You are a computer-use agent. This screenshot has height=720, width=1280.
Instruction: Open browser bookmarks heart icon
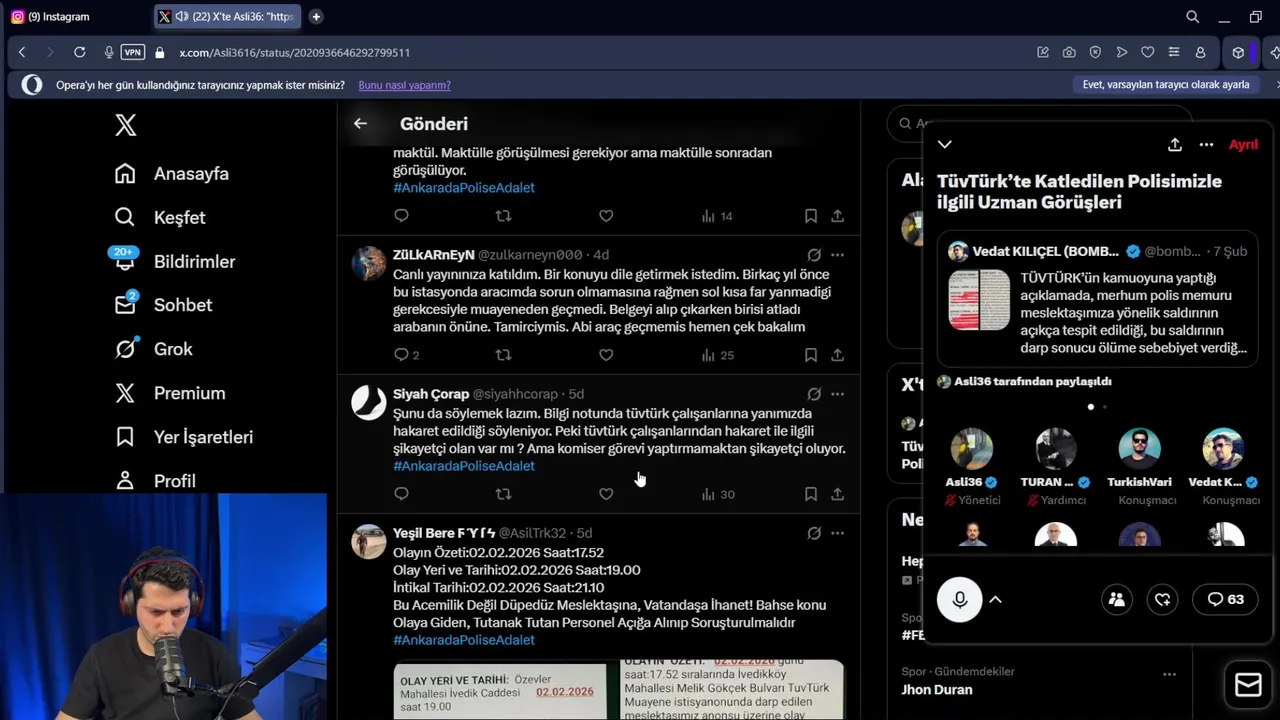tap(1148, 52)
